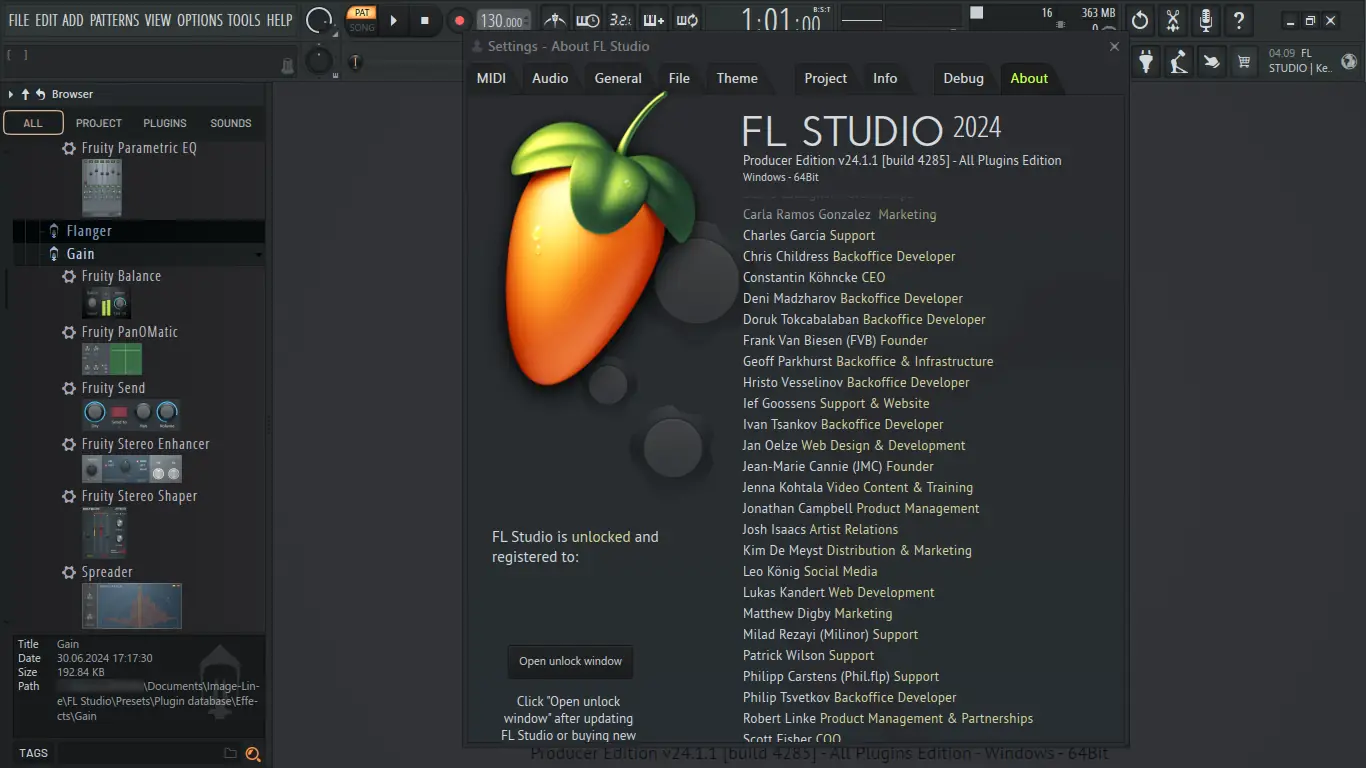Toggle wait-for-input before recording icon

coord(587,20)
